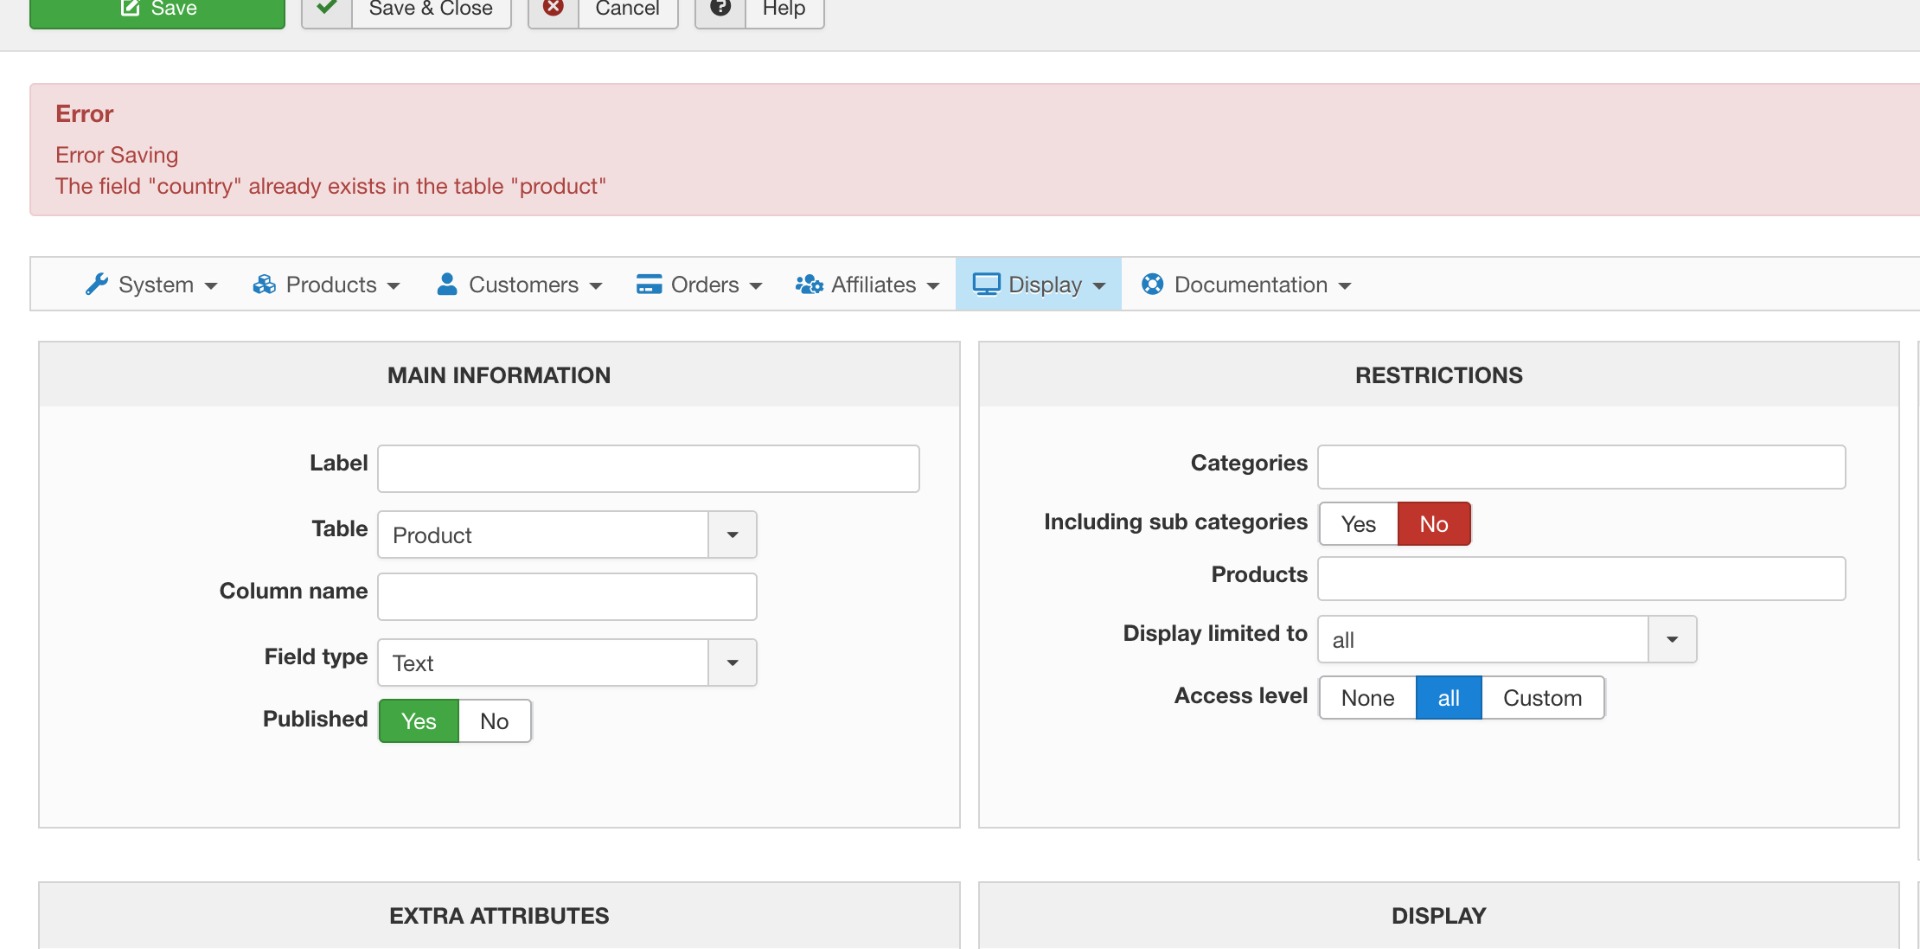Click the green checkmark icon
1920x949 pixels.
point(326,8)
